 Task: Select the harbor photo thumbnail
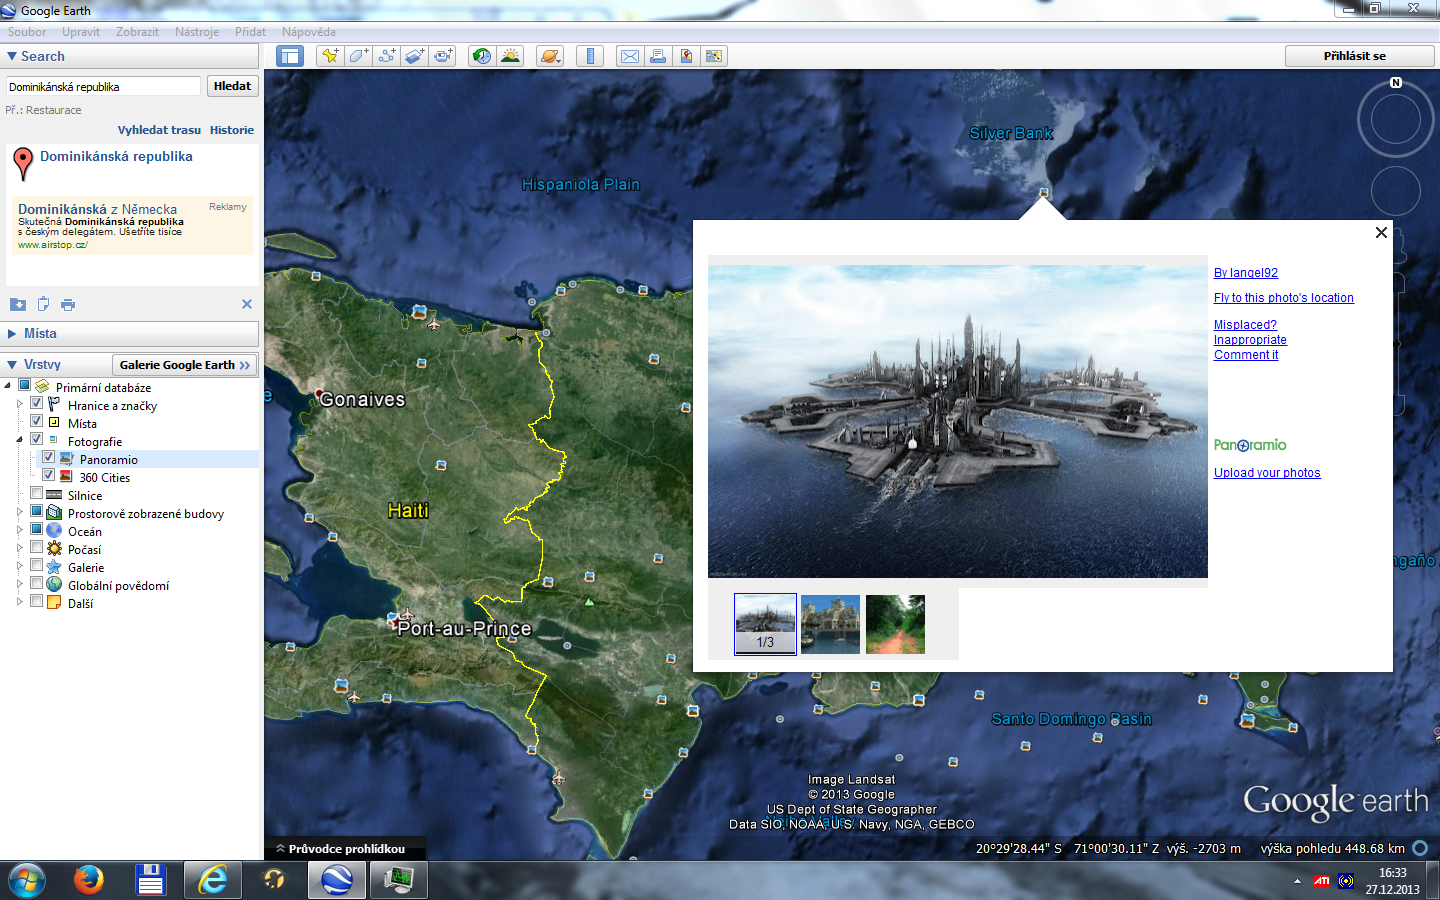pyautogui.click(x=830, y=625)
